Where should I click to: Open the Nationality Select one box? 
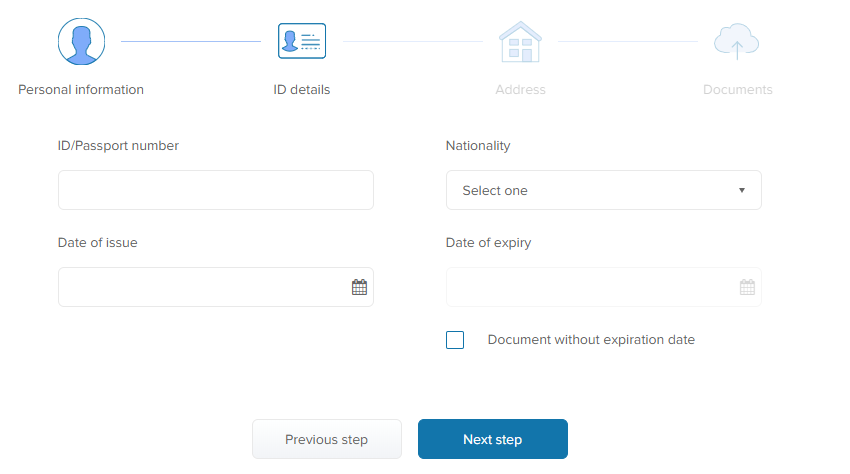pos(603,190)
